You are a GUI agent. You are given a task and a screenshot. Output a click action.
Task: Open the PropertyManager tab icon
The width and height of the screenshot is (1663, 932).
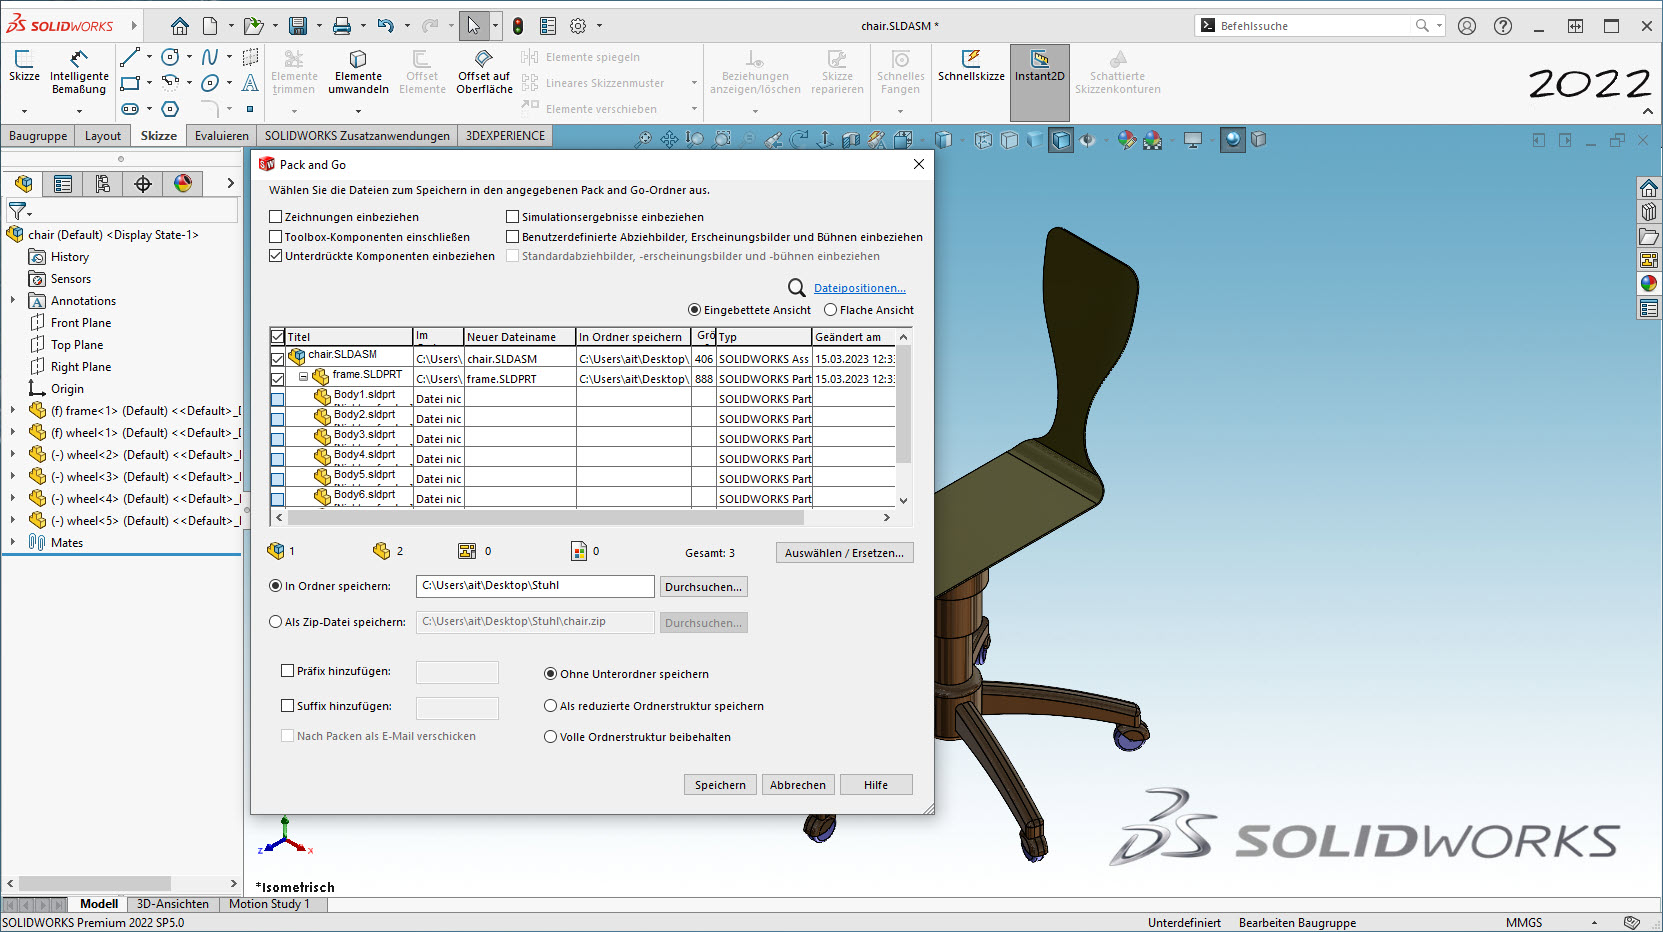(63, 183)
